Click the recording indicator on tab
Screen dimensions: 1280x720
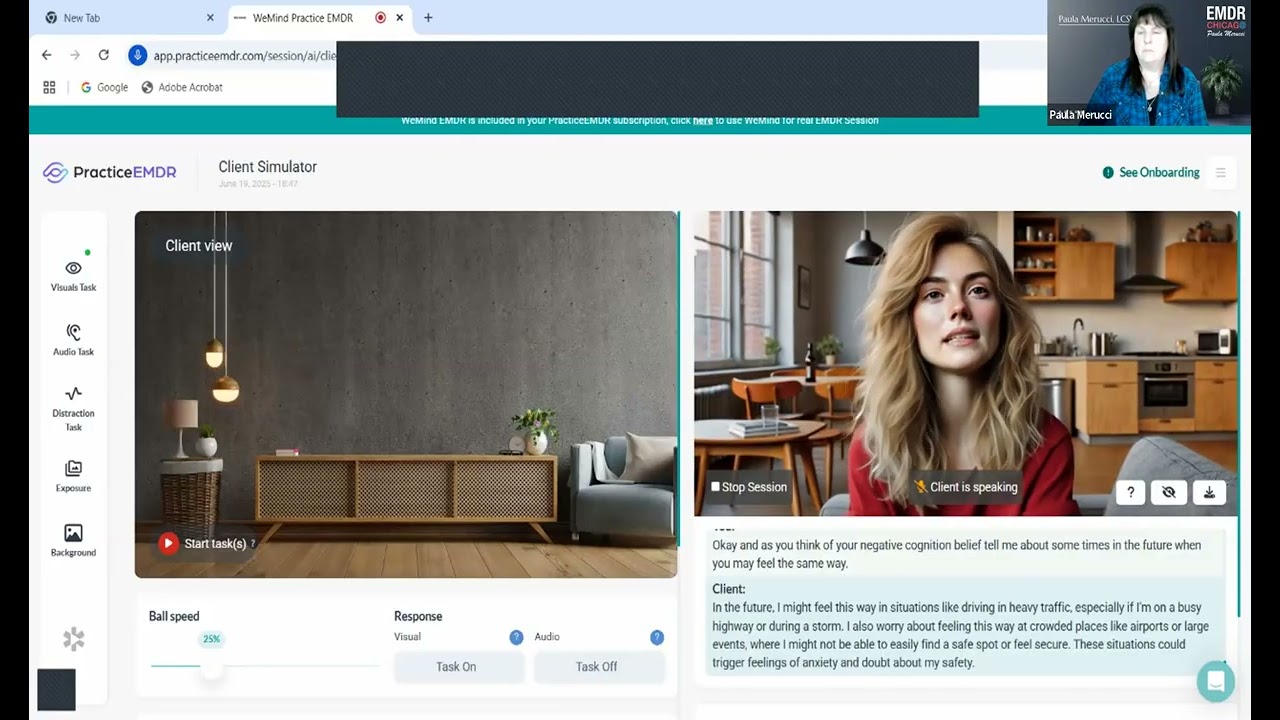coord(380,18)
